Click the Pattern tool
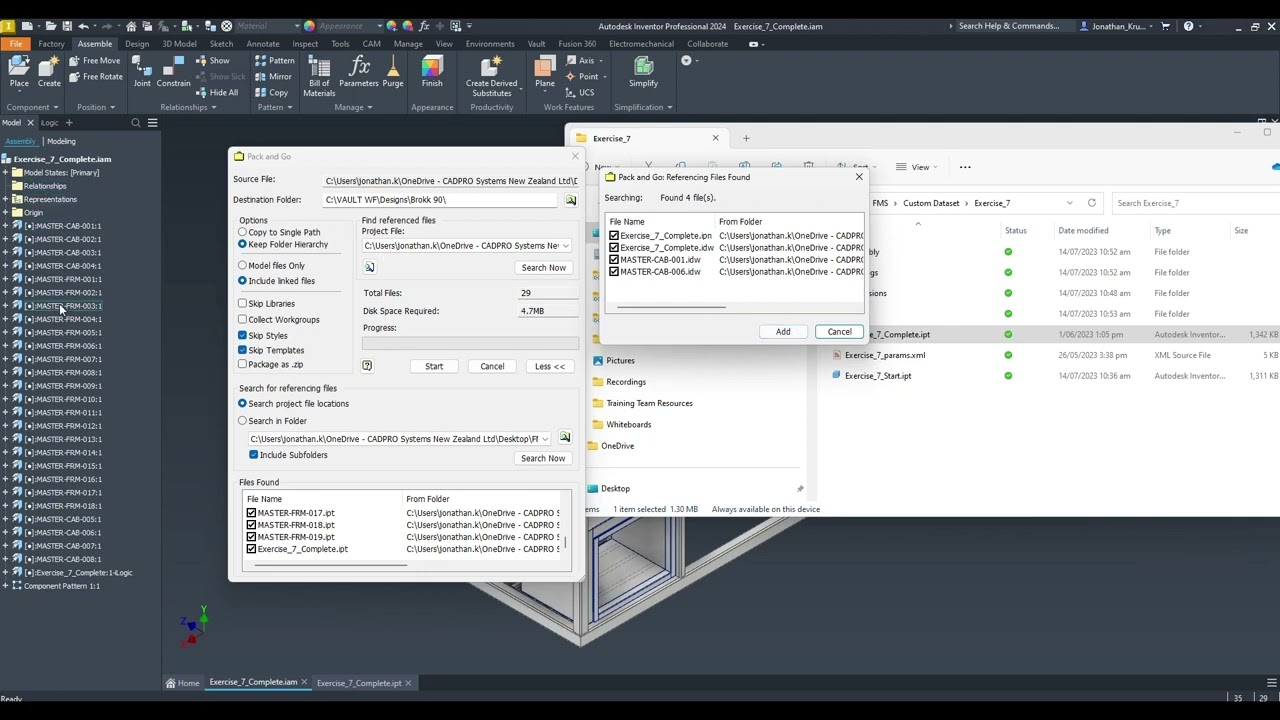Image resolution: width=1280 pixels, height=720 pixels. [274, 61]
